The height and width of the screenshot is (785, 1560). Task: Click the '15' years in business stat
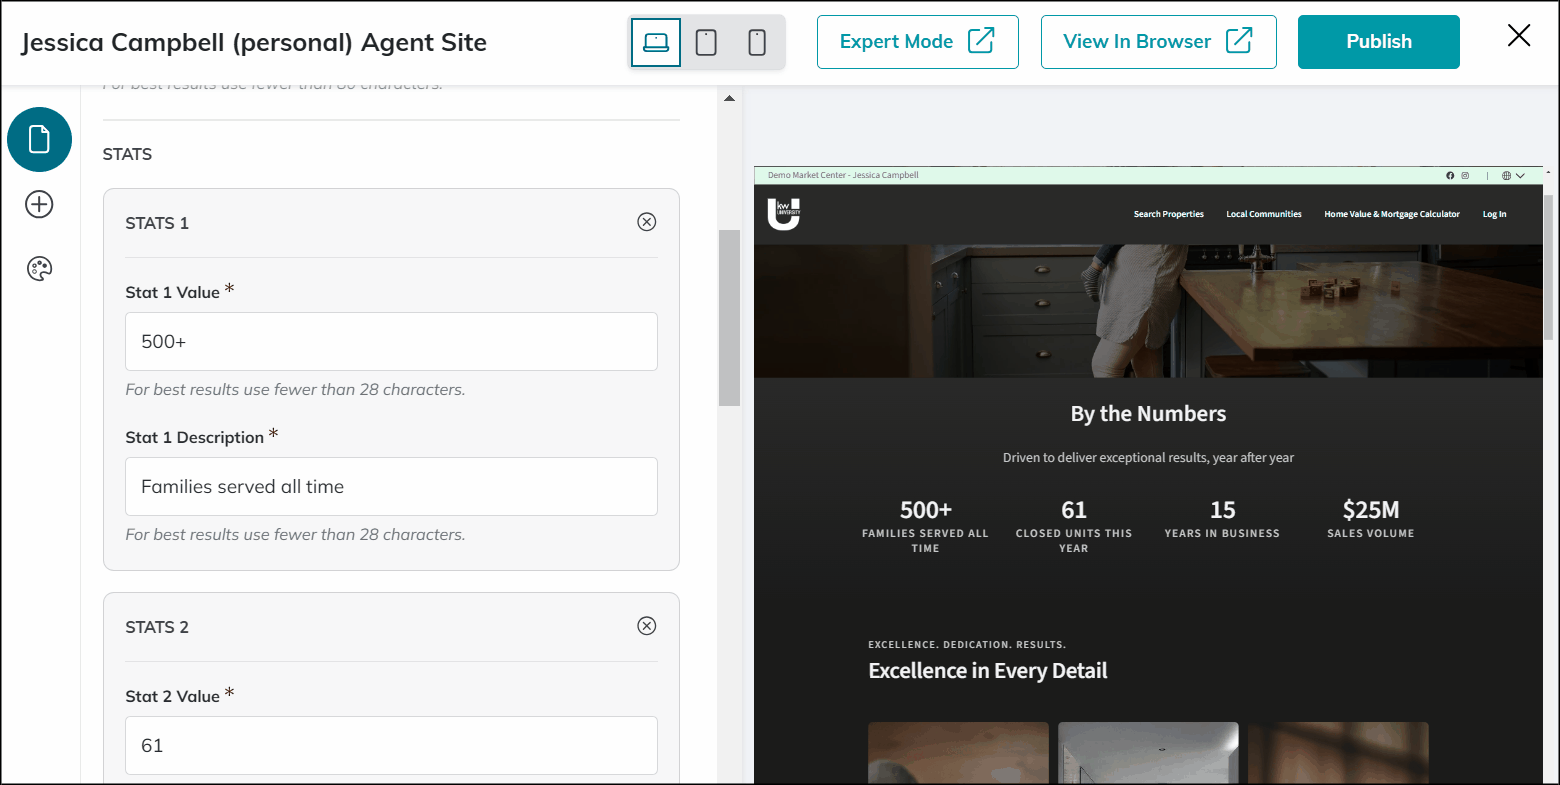(1222, 510)
